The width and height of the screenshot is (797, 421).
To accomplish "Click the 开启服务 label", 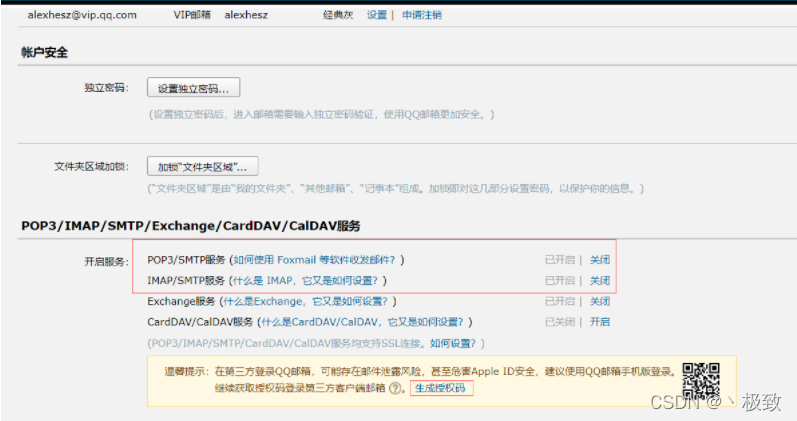I will [x=106, y=262].
